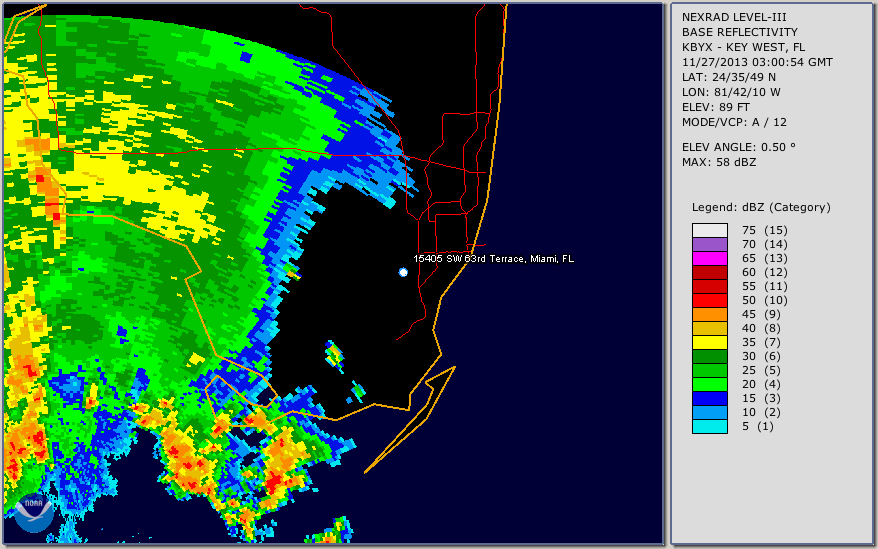Viewport: 878px width, 549px height.
Task: Click the 'LAT: 24/35/49 N' text
Action: [x=729, y=77]
